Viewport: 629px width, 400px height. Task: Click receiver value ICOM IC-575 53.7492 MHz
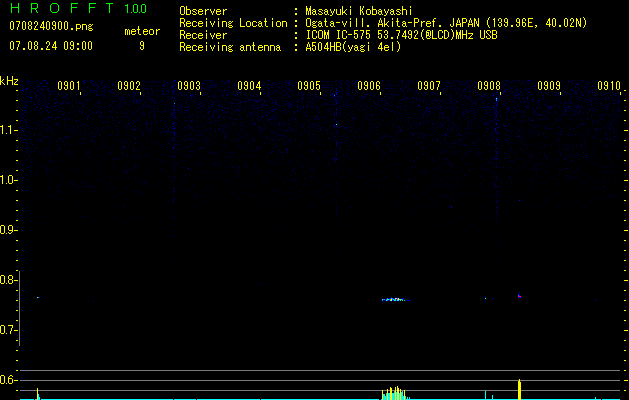pyautogui.click(x=401, y=35)
